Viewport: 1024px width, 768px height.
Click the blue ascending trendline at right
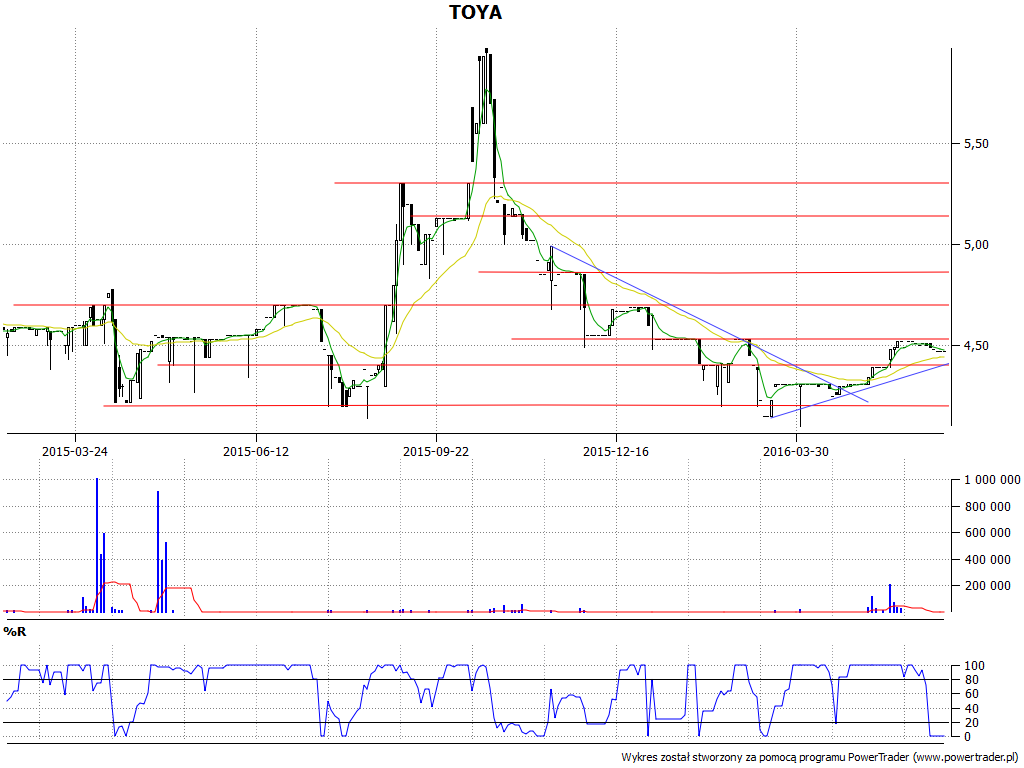point(859,391)
